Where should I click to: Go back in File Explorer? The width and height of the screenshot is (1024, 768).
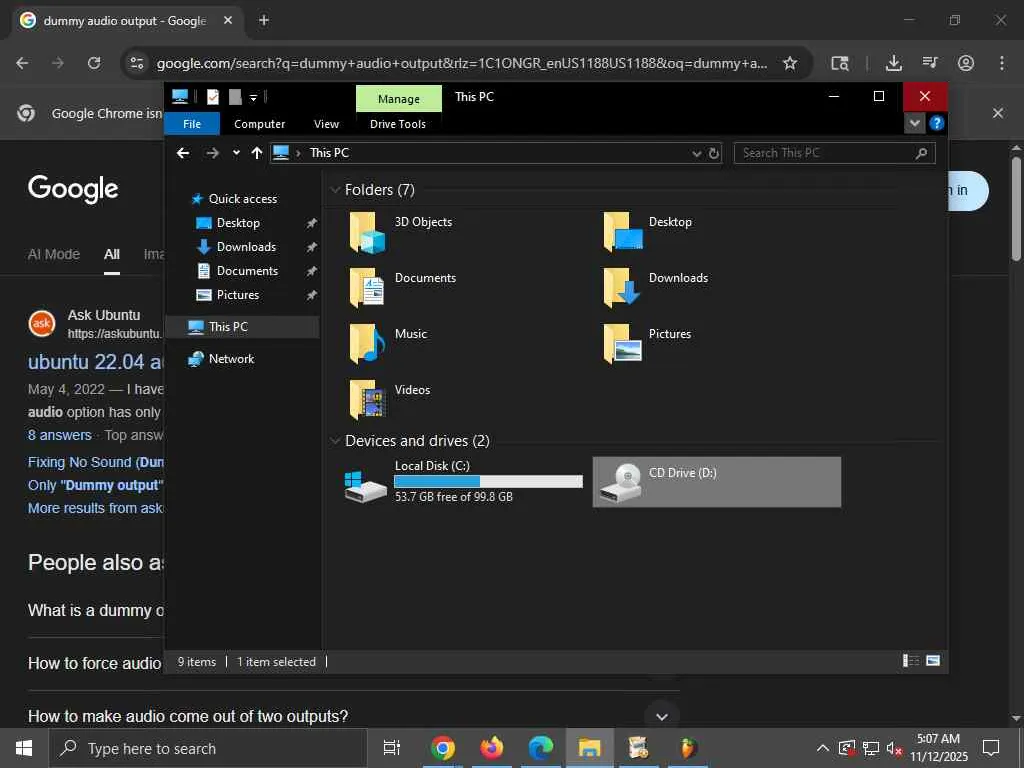(183, 153)
